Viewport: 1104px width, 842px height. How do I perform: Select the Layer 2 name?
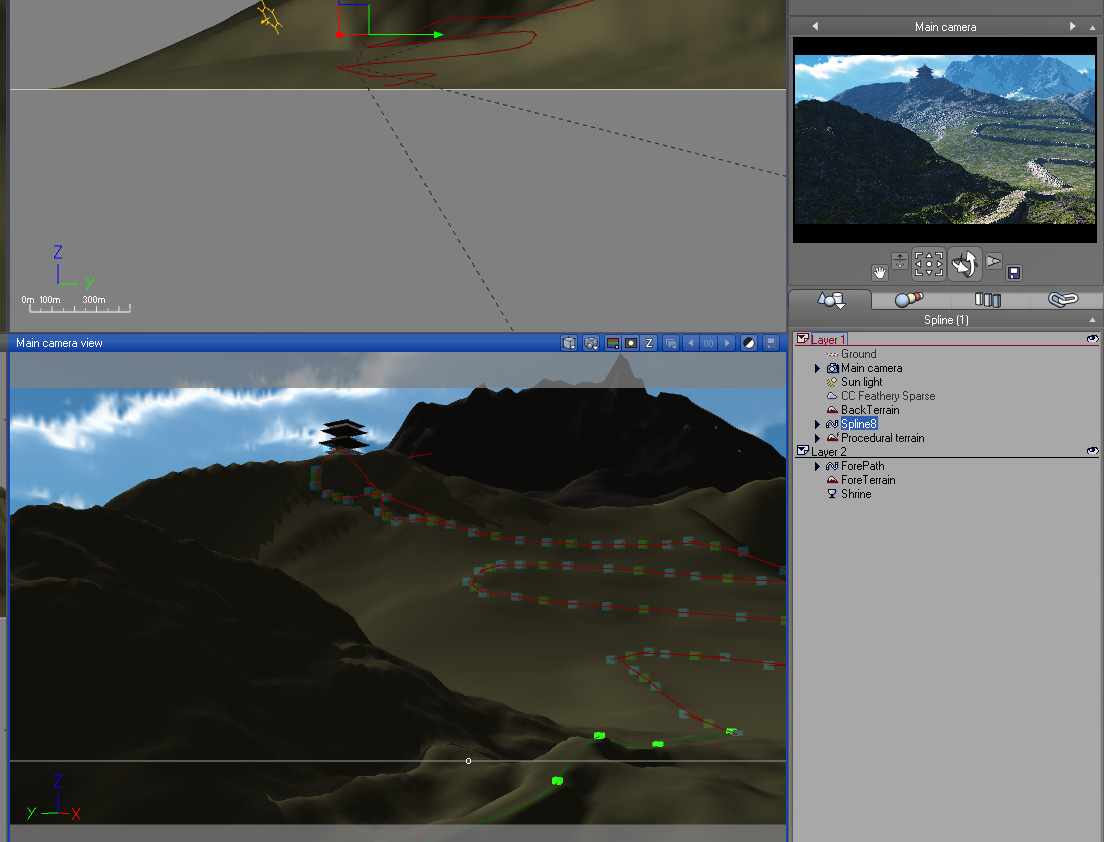pyautogui.click(x=829, y=451)
